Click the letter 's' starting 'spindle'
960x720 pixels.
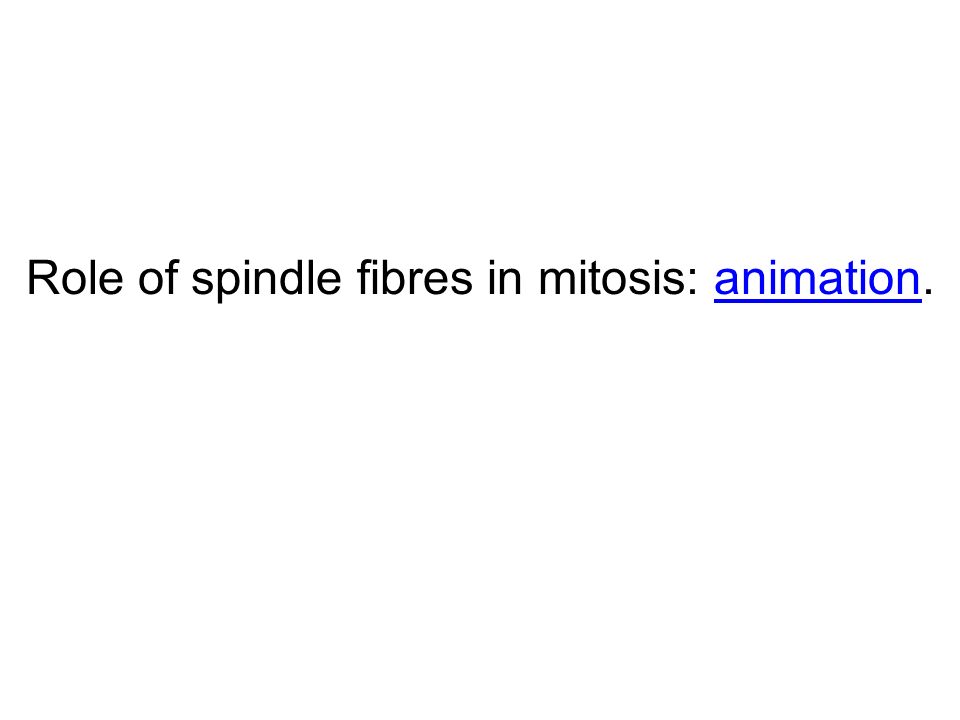[x=203, y=283]
